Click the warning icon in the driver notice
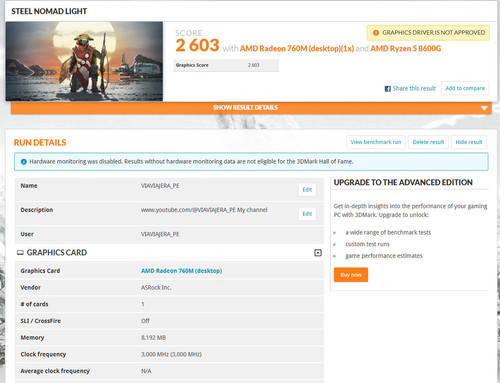The image size is (500, 383). (x=376, y=33)
